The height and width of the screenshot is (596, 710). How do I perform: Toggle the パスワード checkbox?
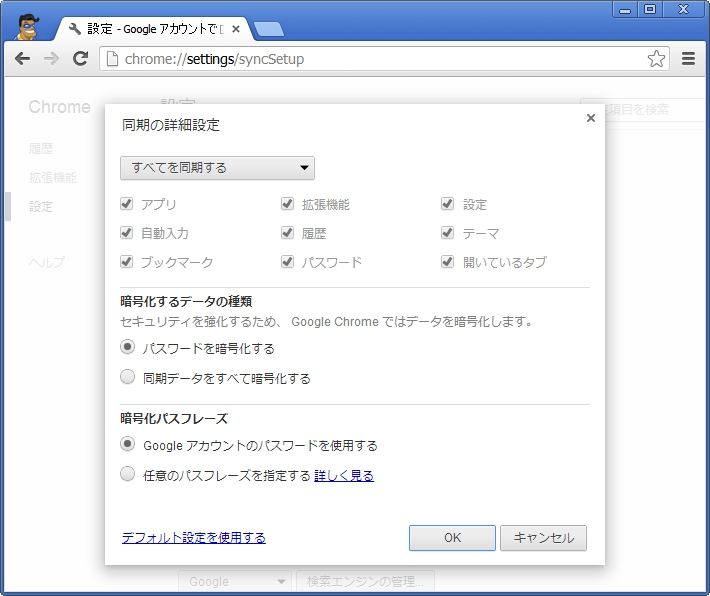pos(287,262)
